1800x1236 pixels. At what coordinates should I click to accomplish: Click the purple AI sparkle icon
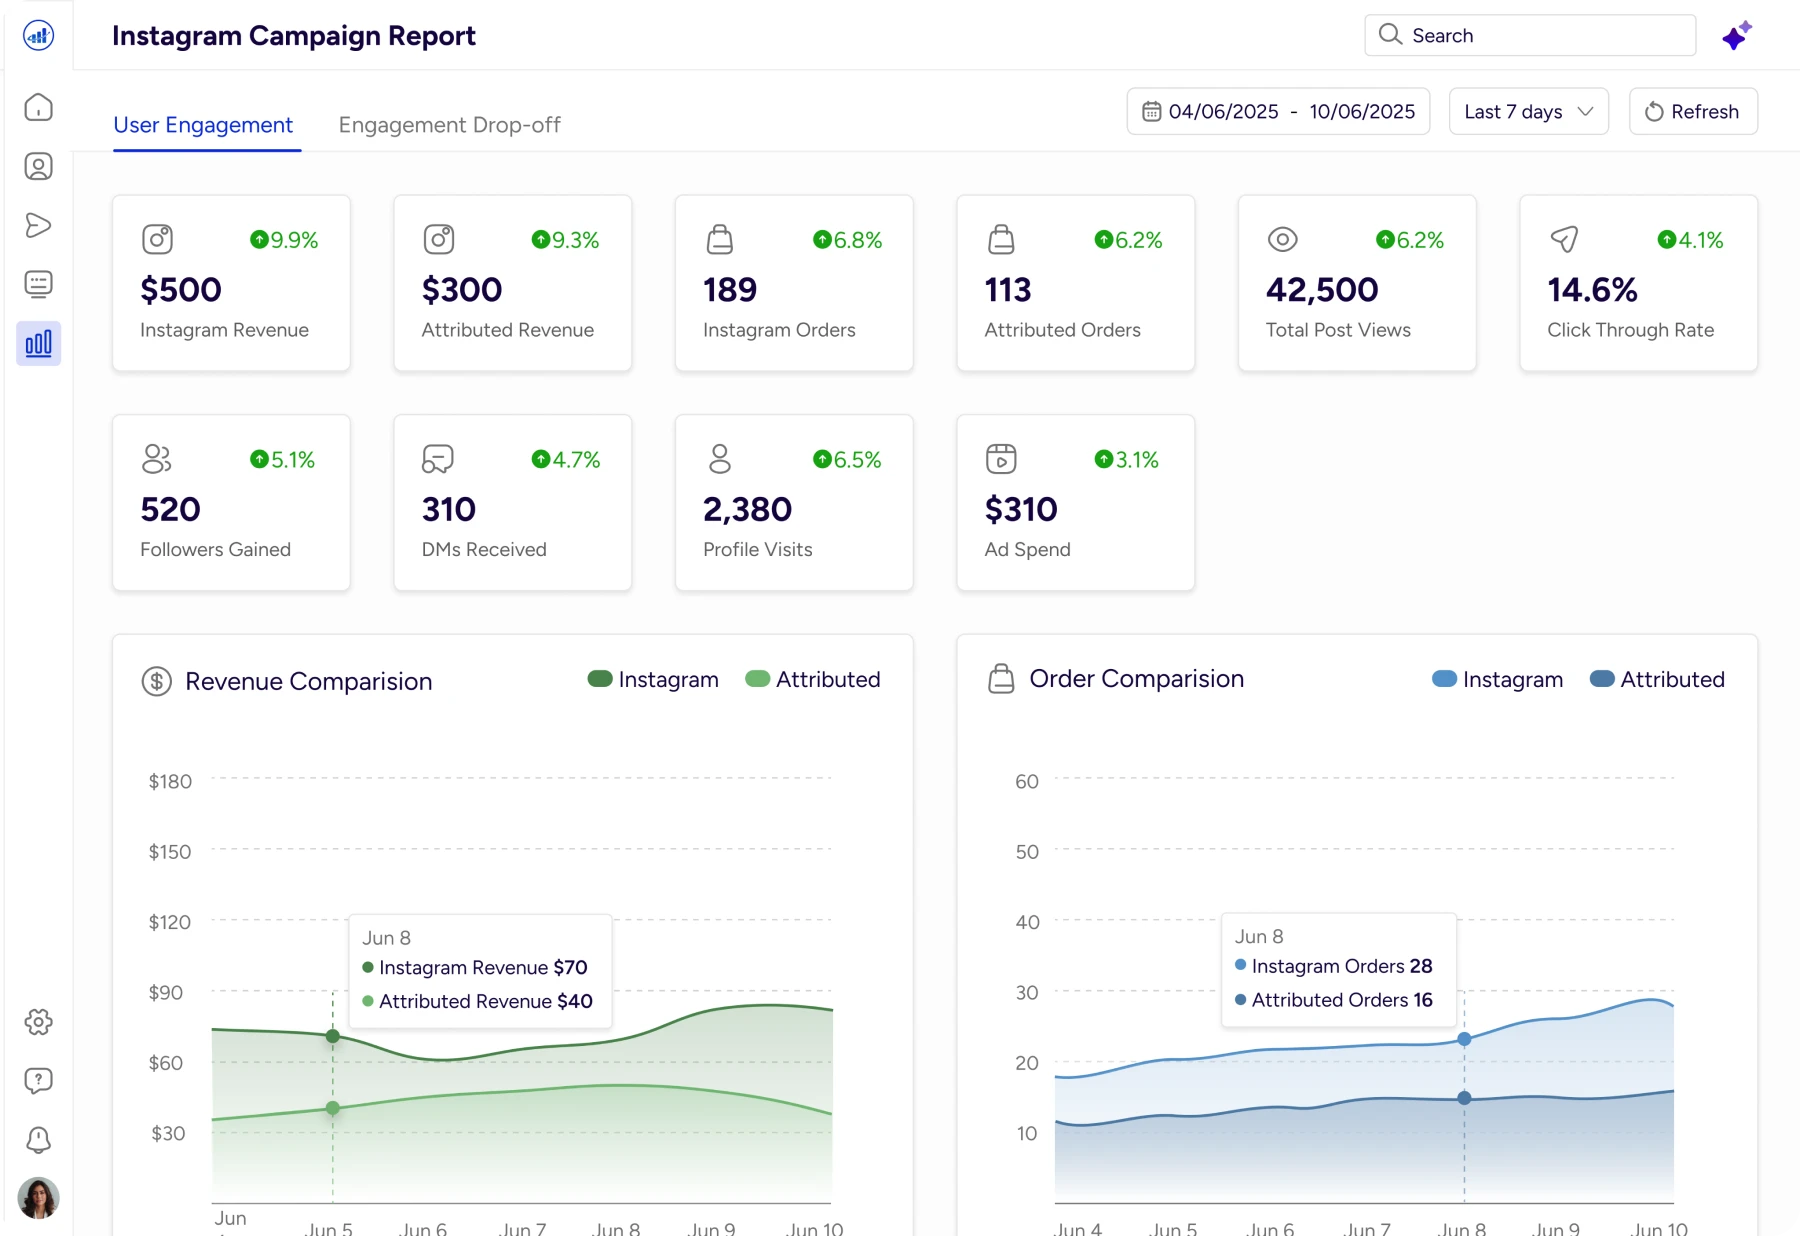(x=1736, y=36)
